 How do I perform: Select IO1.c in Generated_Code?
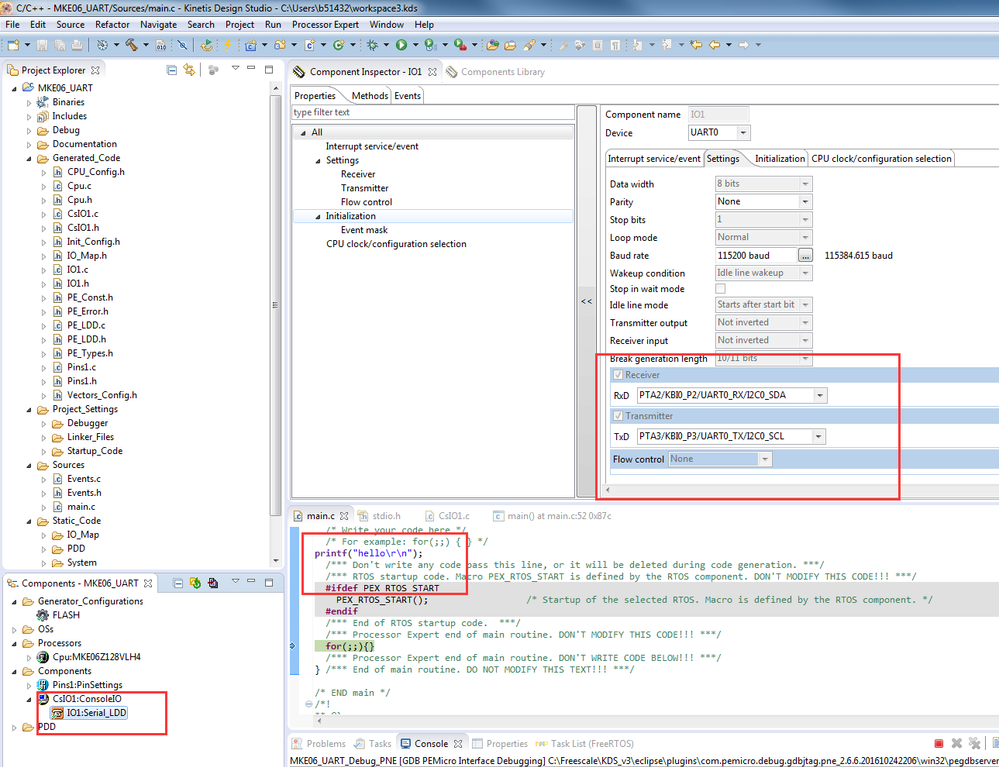coord(77,269)
